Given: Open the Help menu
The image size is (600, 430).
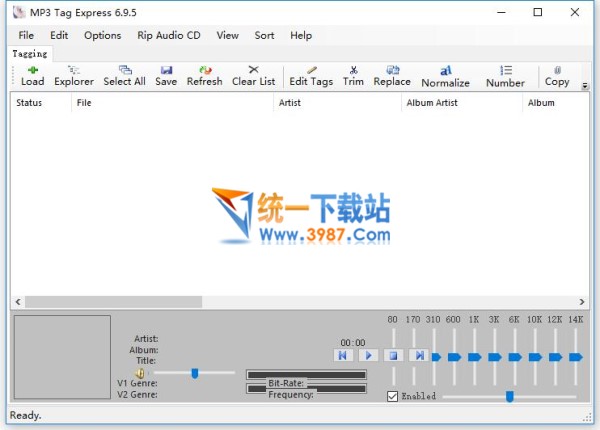Looking at the screenshot, I should point(301,36).
